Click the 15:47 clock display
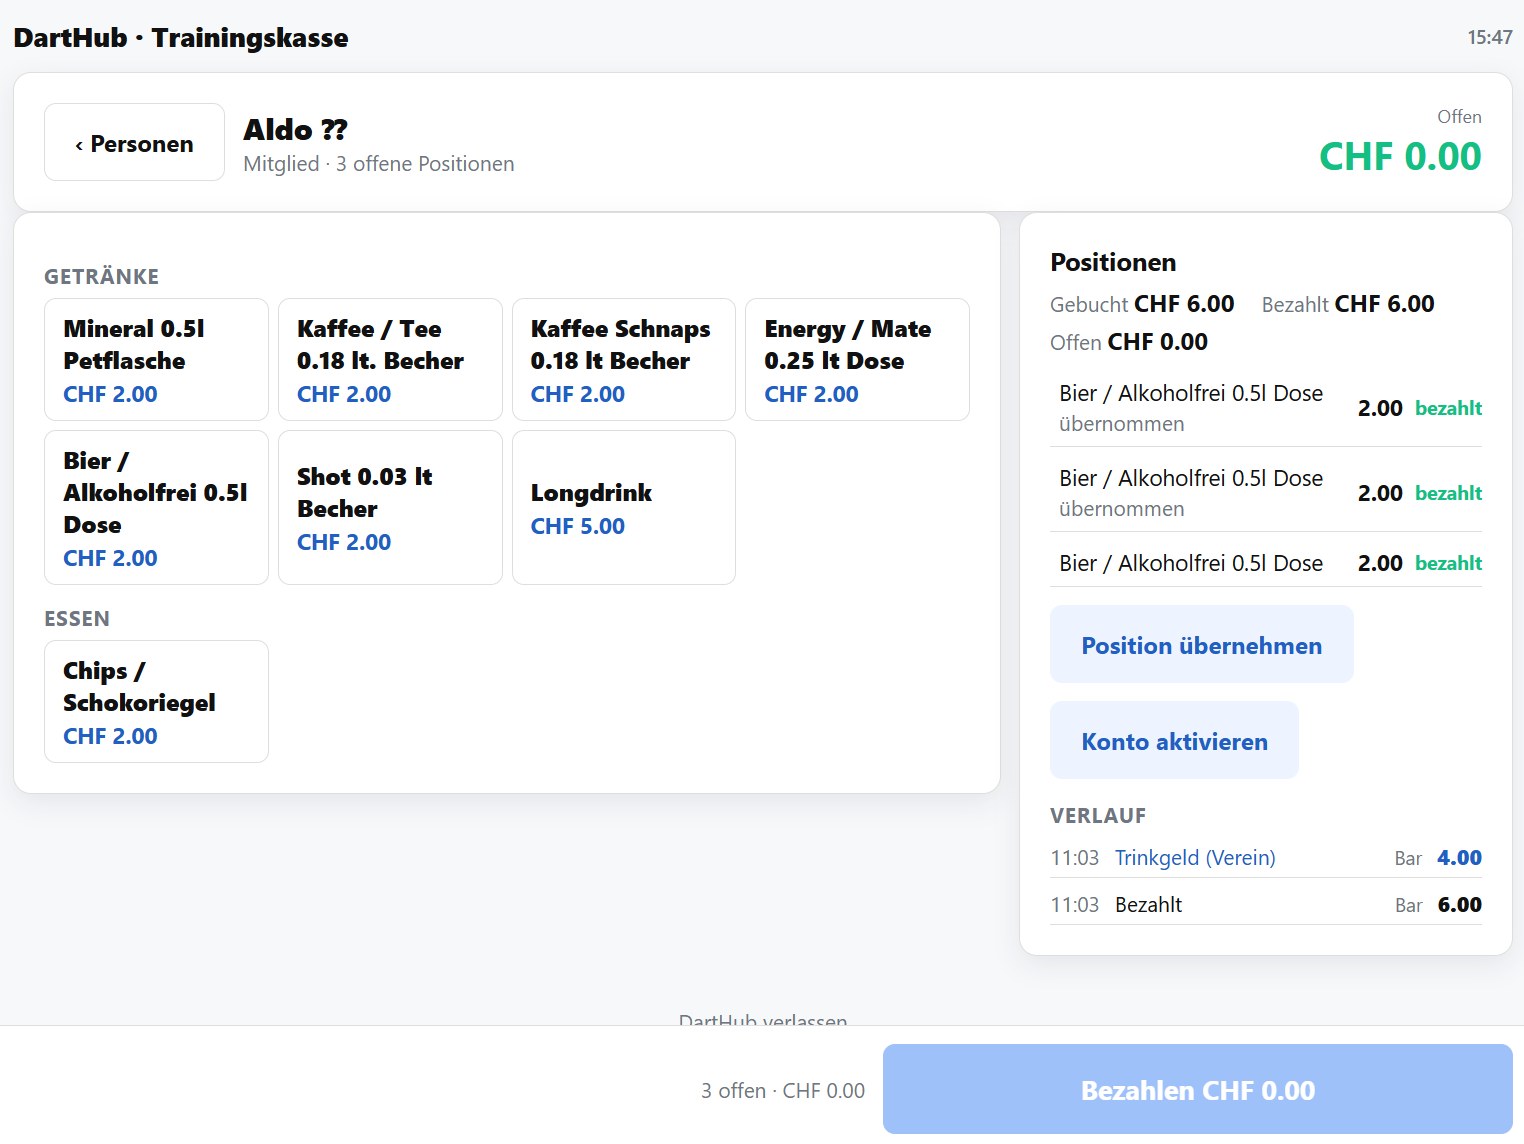This screenshot has height=1144, width=1524. (1489, 37)
